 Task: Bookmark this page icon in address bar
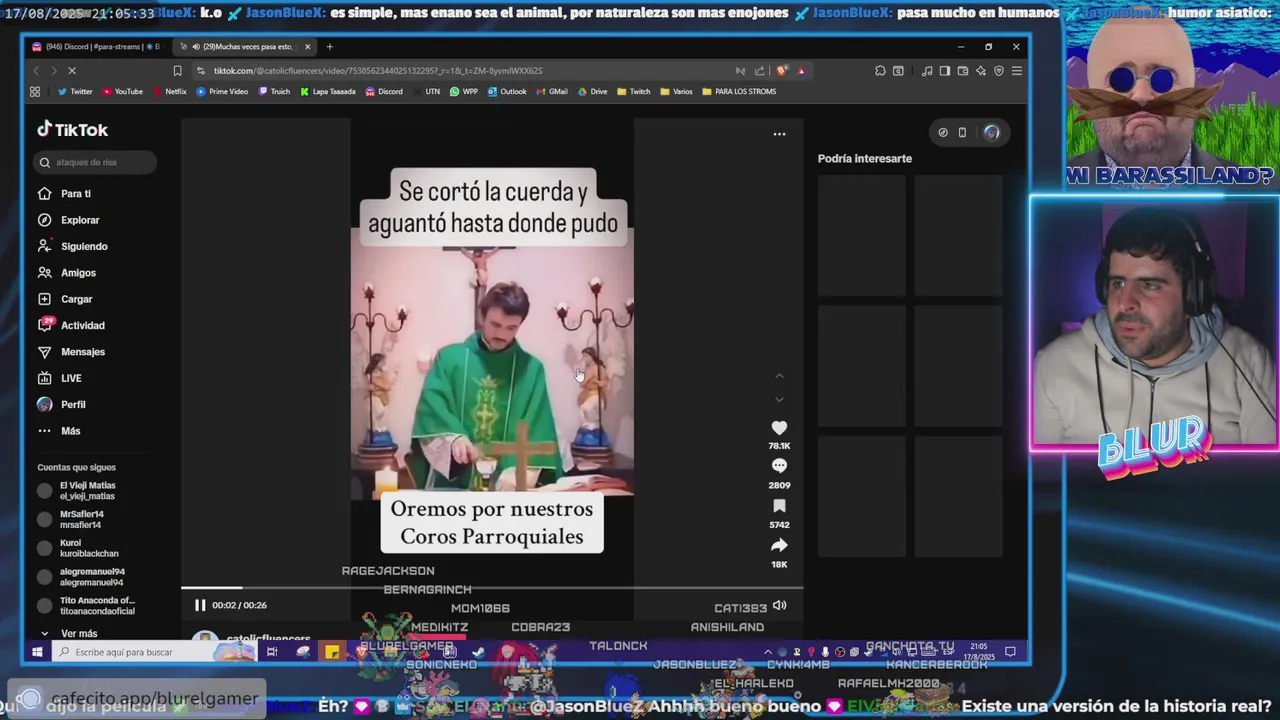pos(177,71)
